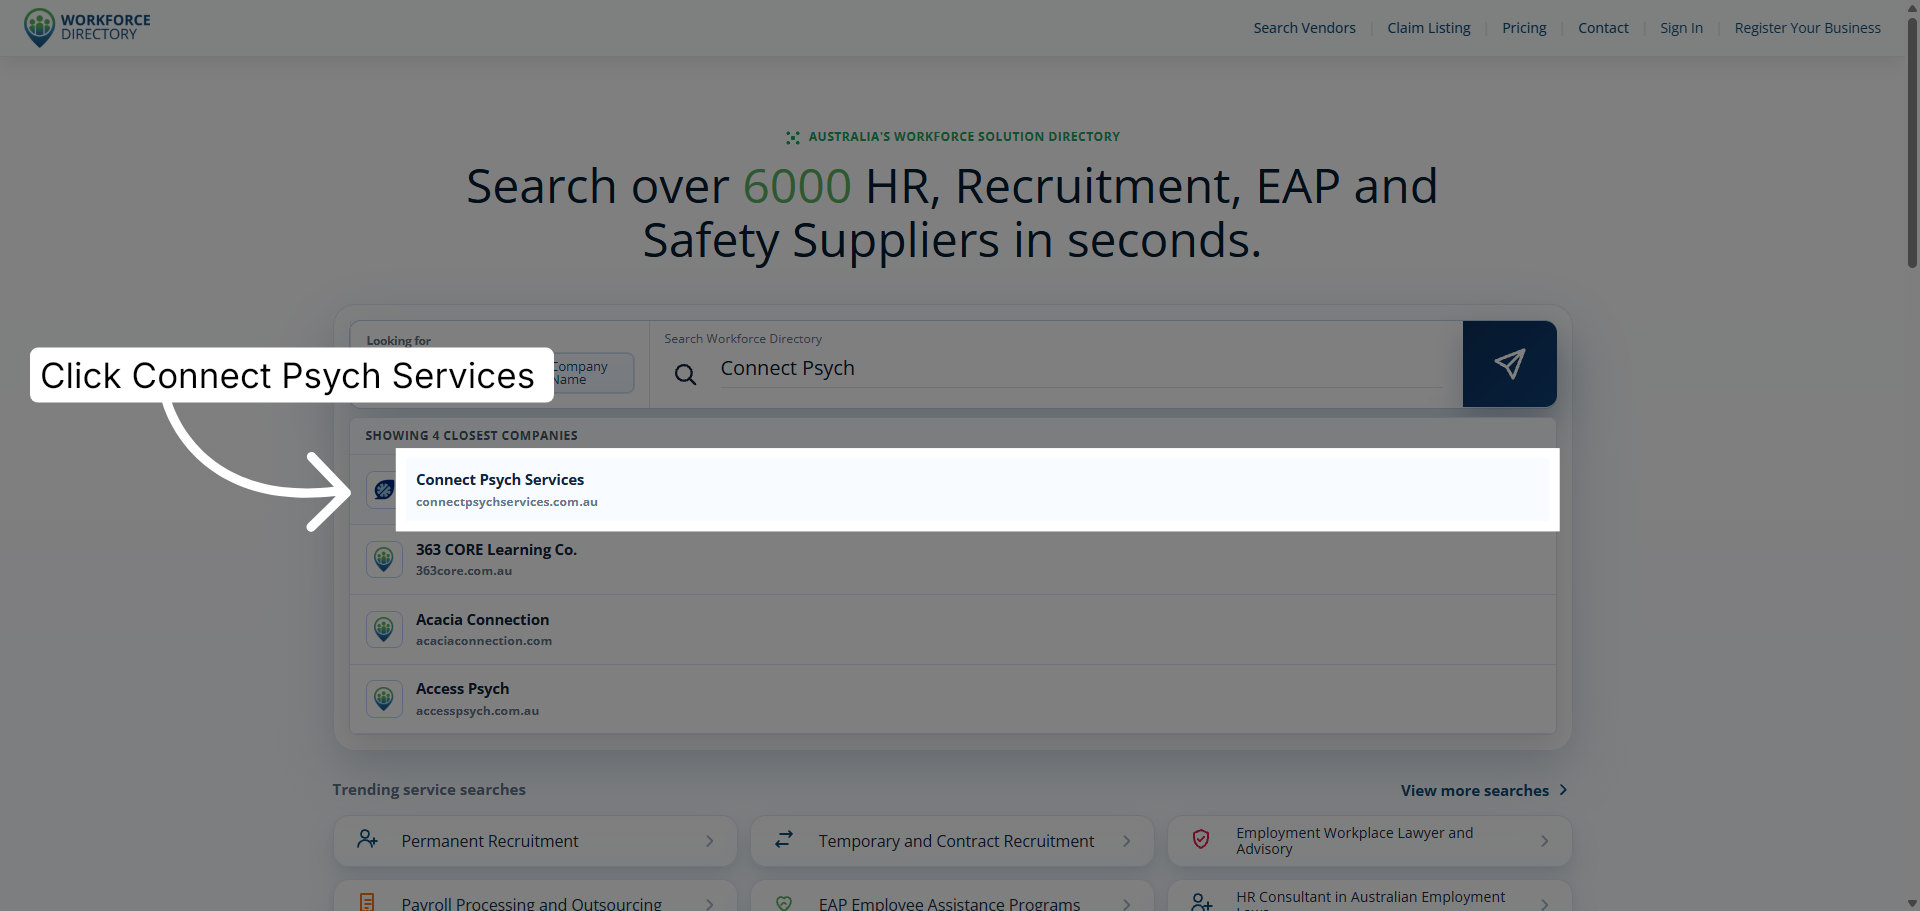
Task: Open Temporary and Contract Recruitment chevron
Action: (1126, 841)
